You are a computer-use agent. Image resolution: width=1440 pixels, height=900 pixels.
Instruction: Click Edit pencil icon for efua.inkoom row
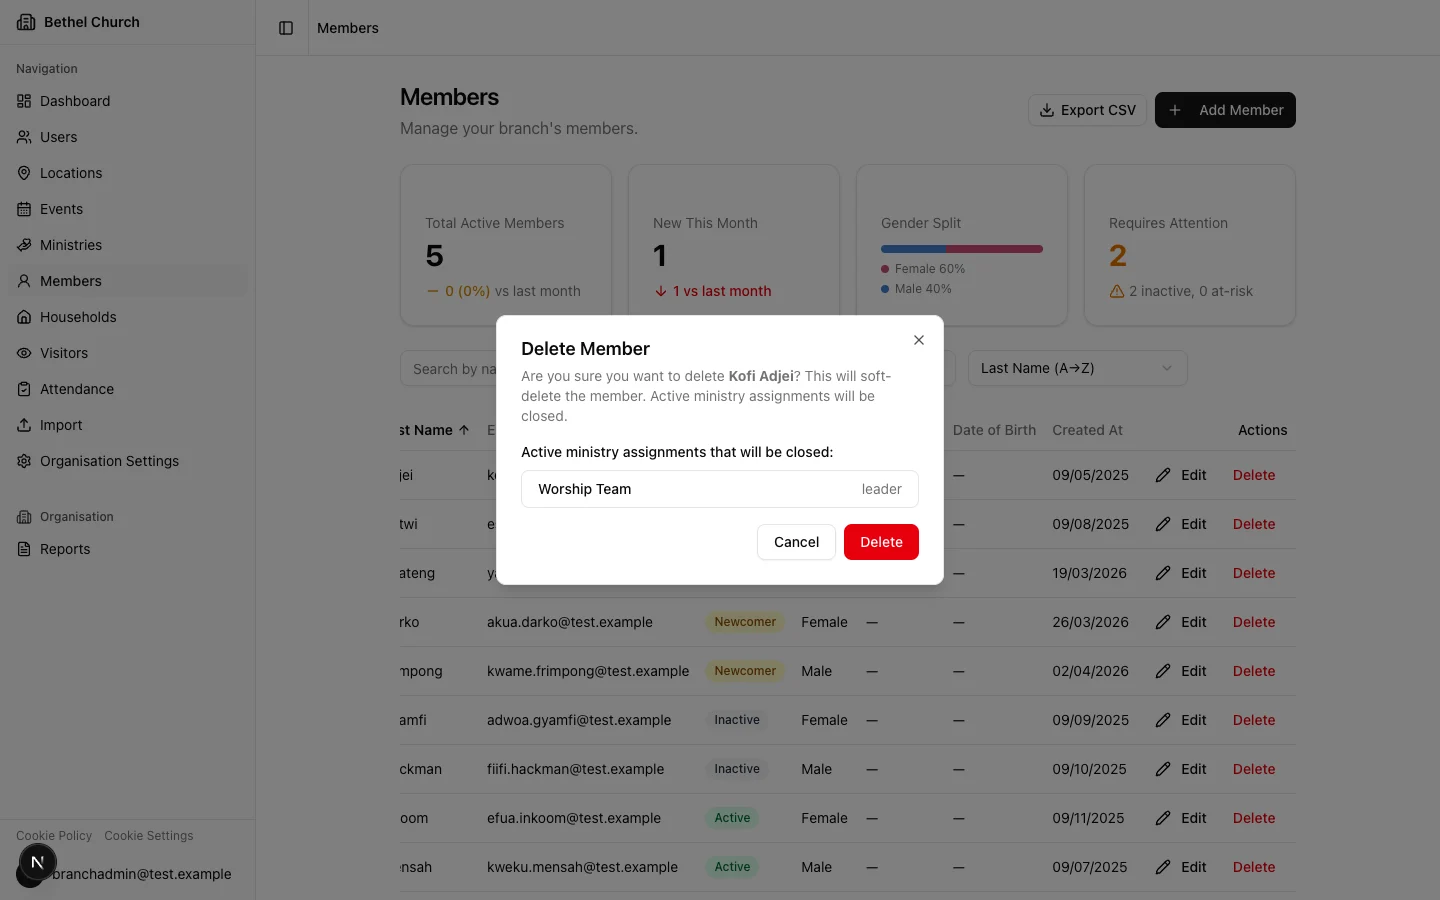click(1163, 818)
